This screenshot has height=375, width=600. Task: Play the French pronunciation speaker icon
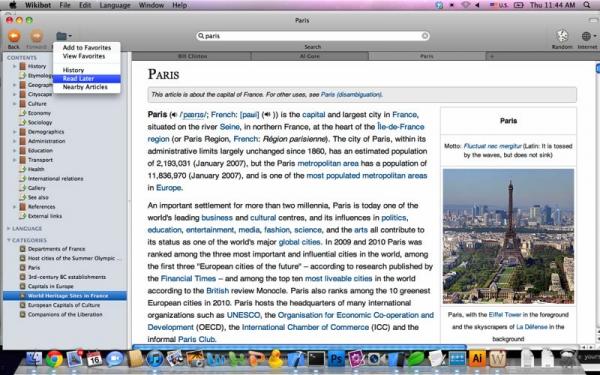point(267,115)
